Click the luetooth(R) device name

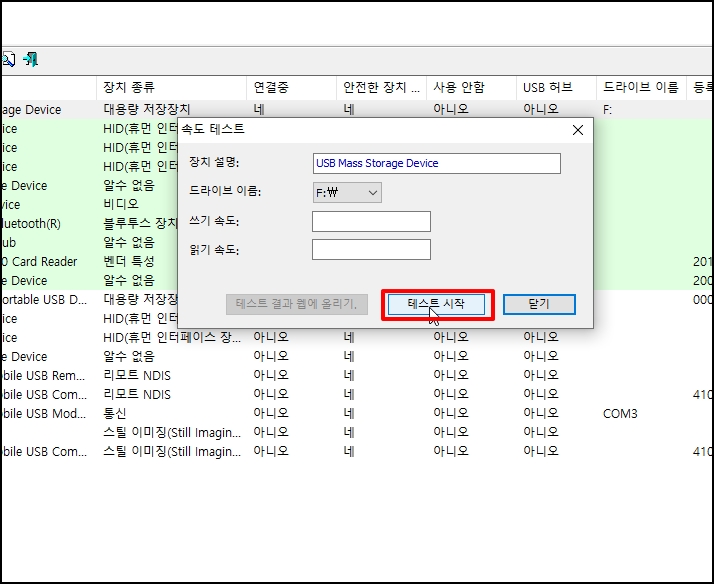point(31,223)
